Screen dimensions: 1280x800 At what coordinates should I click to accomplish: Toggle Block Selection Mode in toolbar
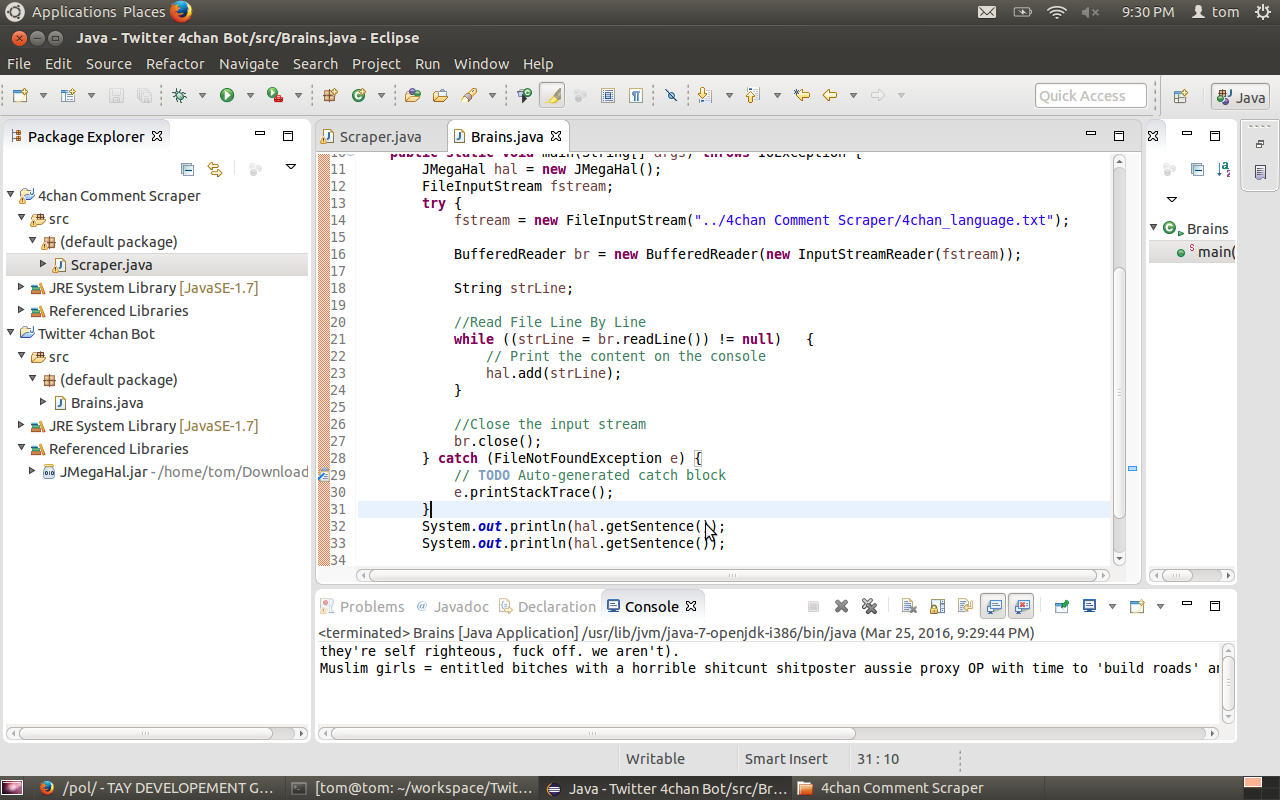[608, 95]
